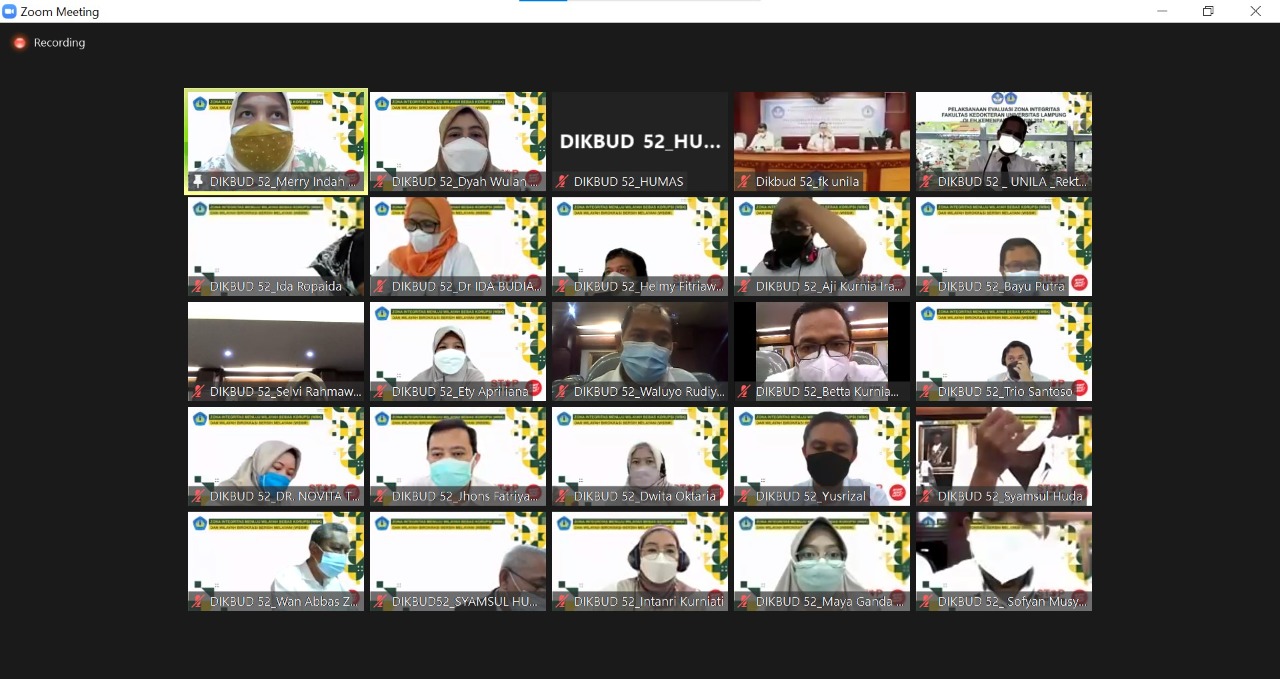Click the muted mic icon next to Yusrizal
Screen dimensions: 1280x679
(745, 497)
